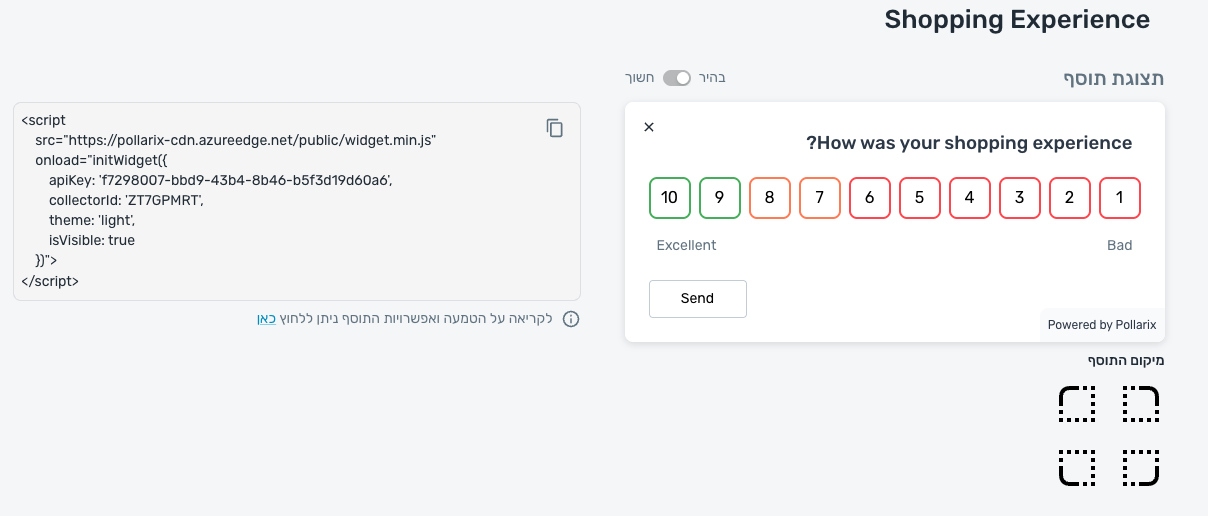The image size is (1208, 516).
Task: Choose rating 7 on the scale
Action: point(820,198)
